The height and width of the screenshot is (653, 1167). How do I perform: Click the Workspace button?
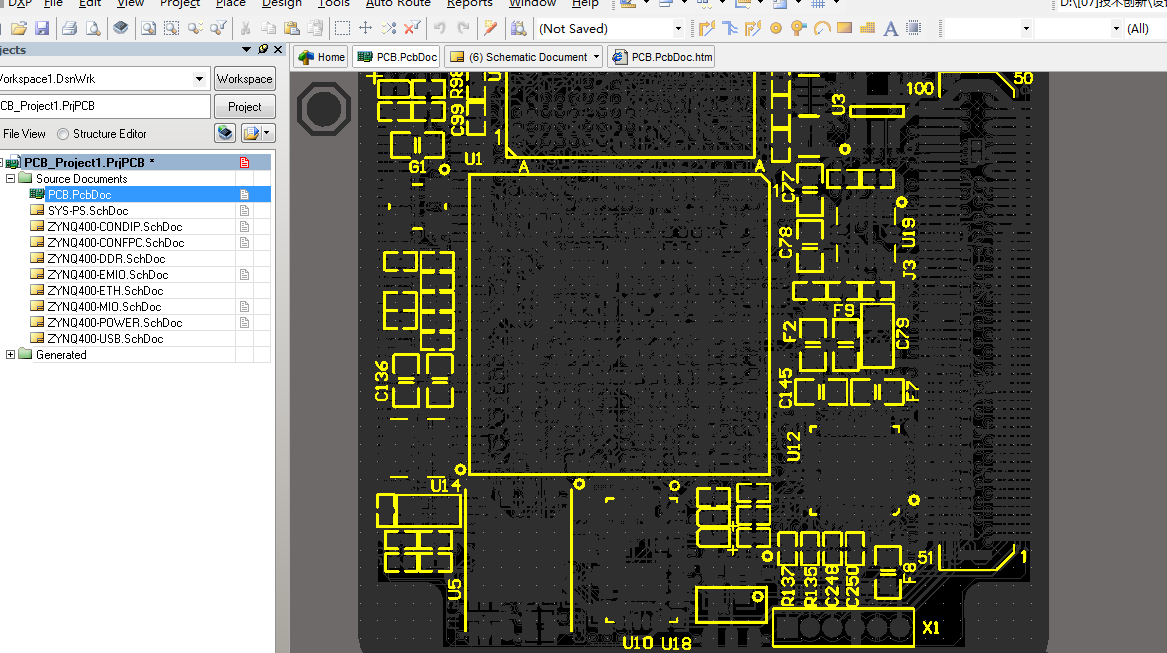tap(245, 79)
